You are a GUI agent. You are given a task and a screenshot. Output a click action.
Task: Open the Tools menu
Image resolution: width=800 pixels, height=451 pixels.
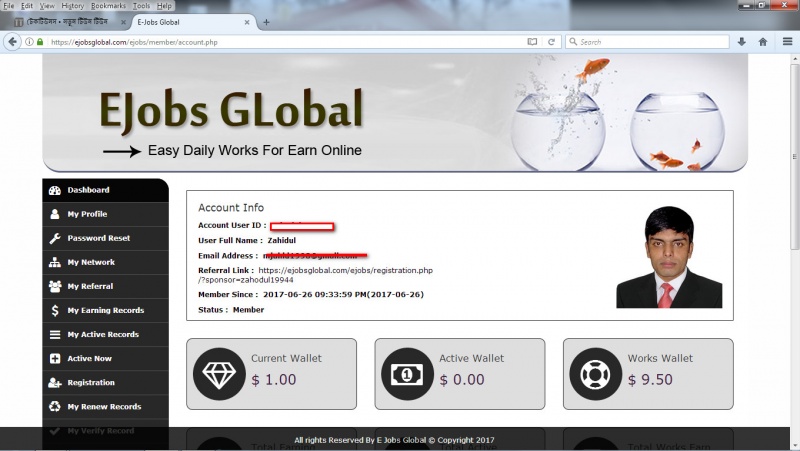click(x=141, y=6)
